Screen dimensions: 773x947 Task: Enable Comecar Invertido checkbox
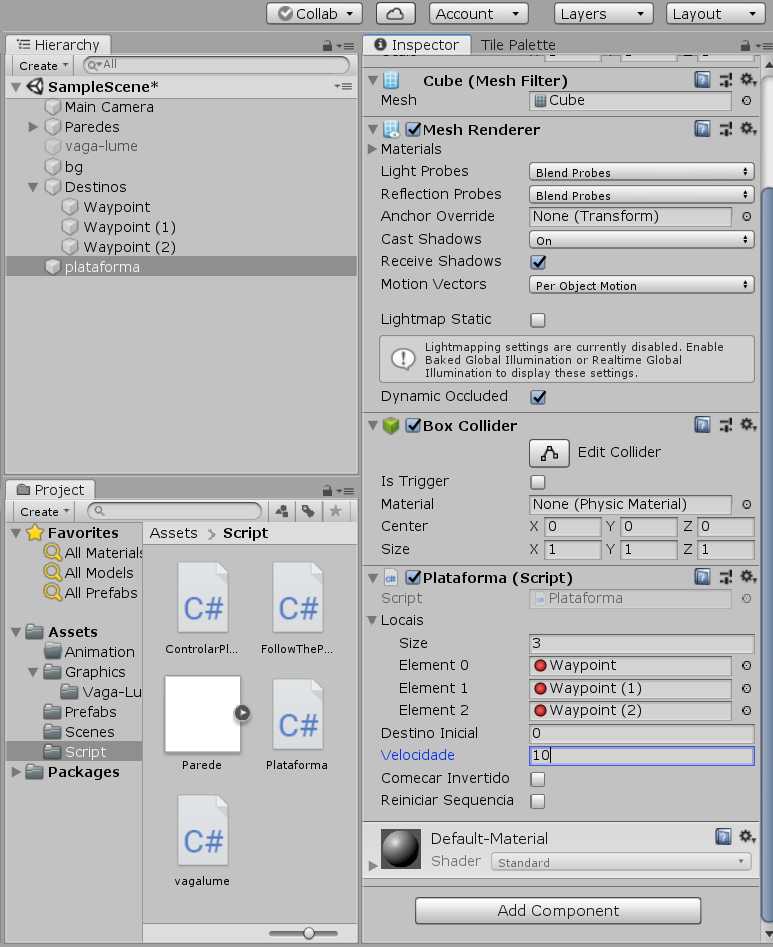tap(537, 779)
